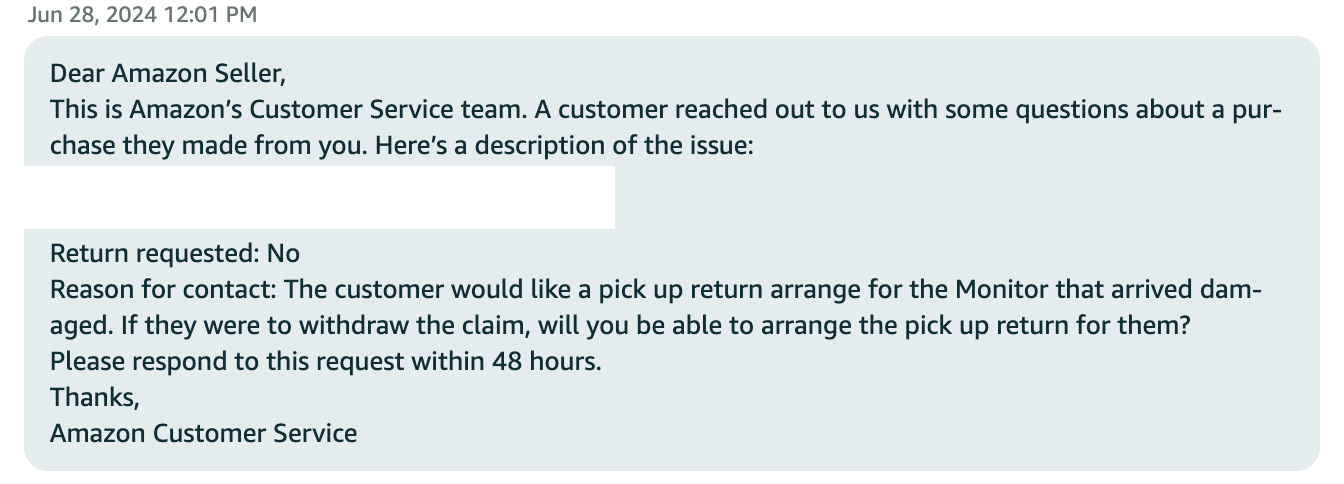Click the blank white redacted box
This screenshot has width=1344, height=484.
320,197
